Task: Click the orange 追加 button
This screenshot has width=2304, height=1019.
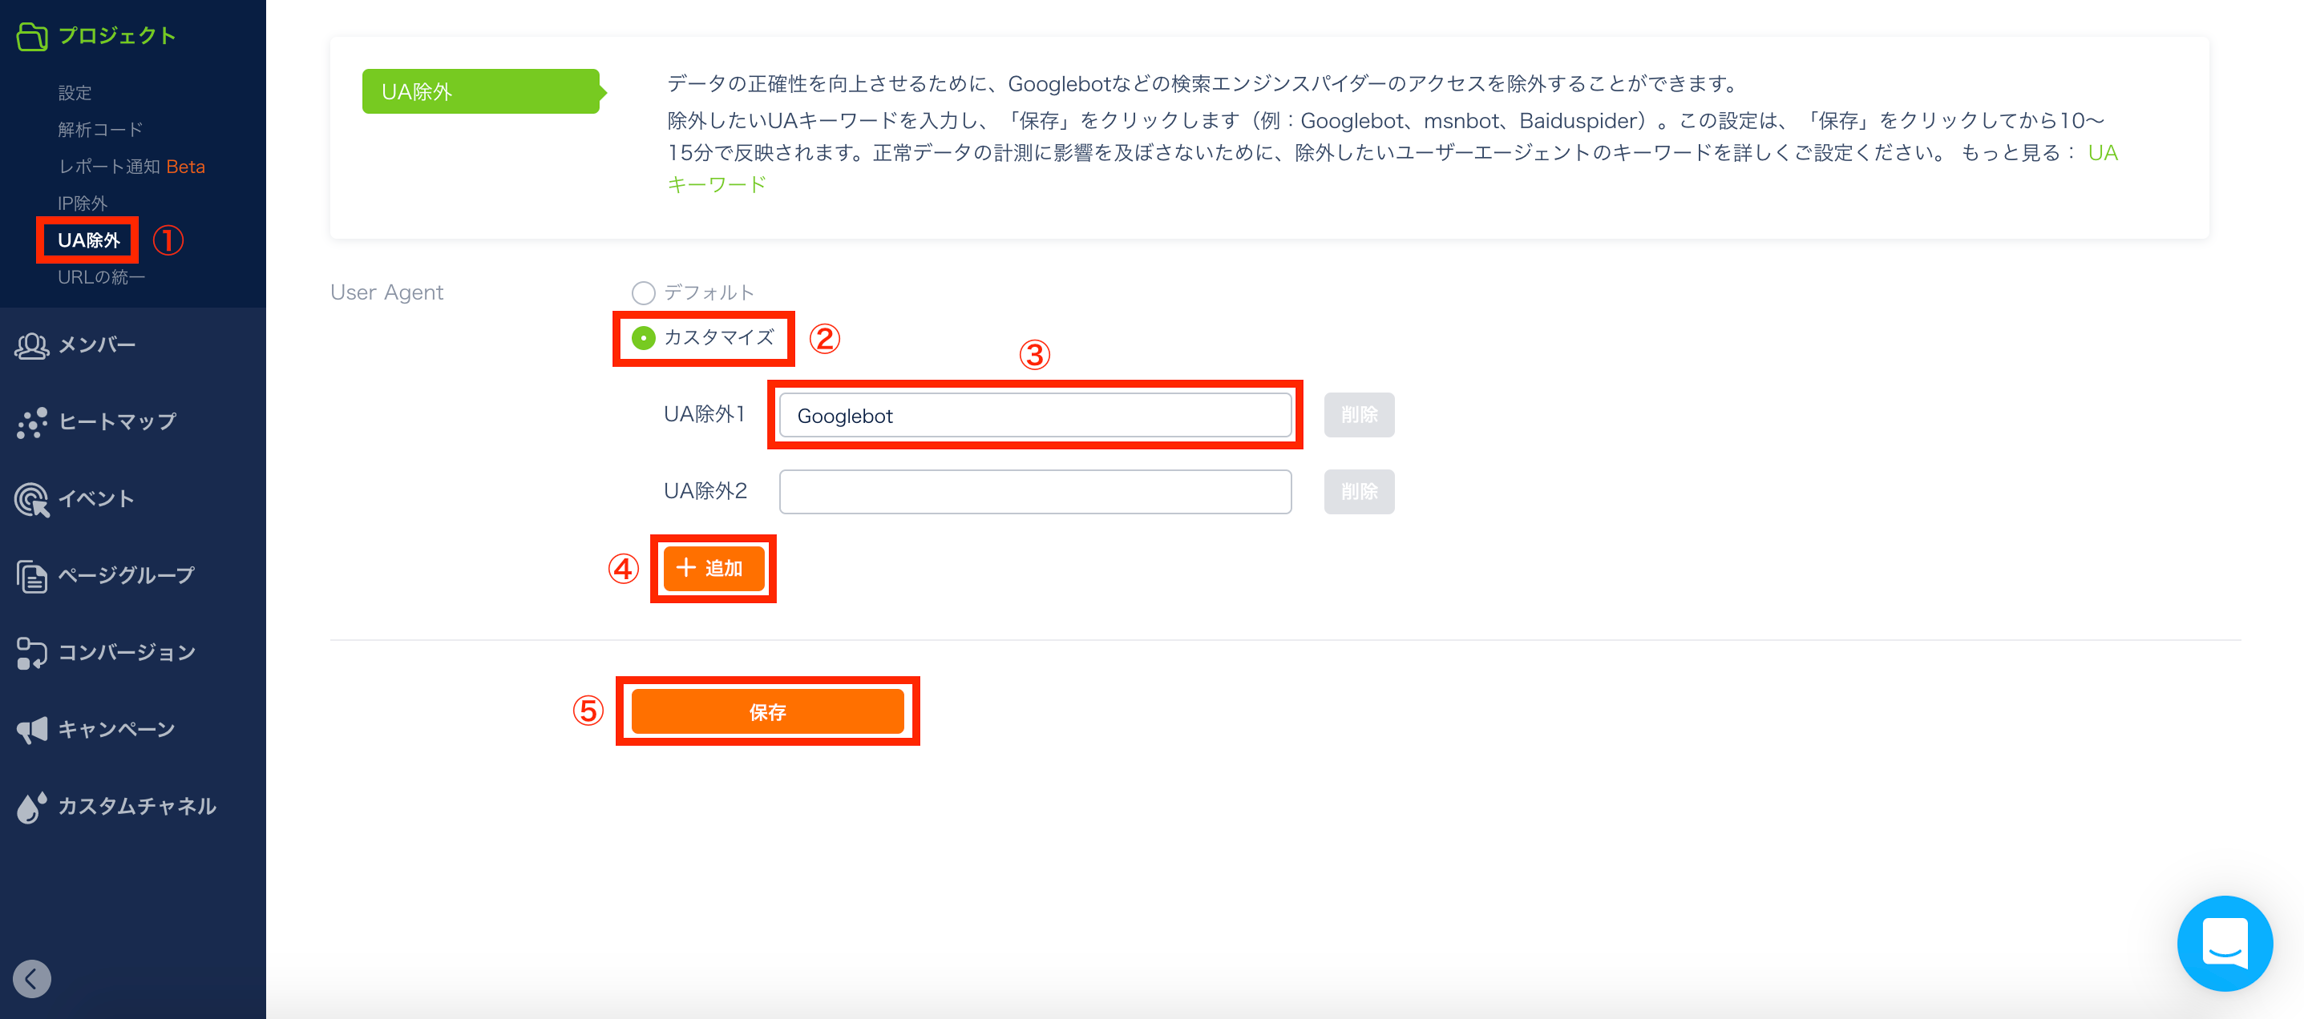Action: click(713, 568)
